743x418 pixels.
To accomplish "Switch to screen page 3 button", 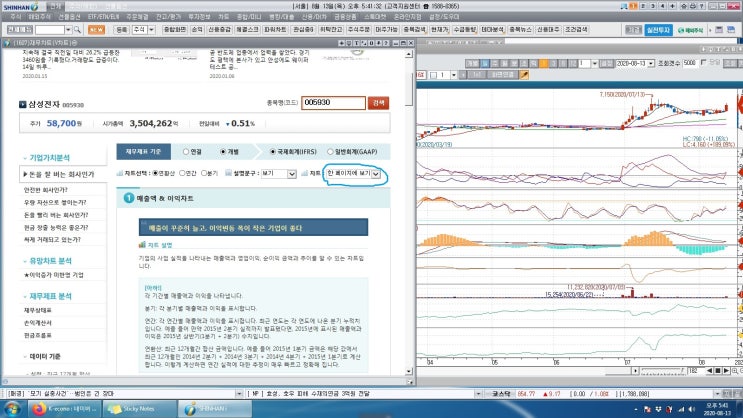I will (x=652, y=6).
